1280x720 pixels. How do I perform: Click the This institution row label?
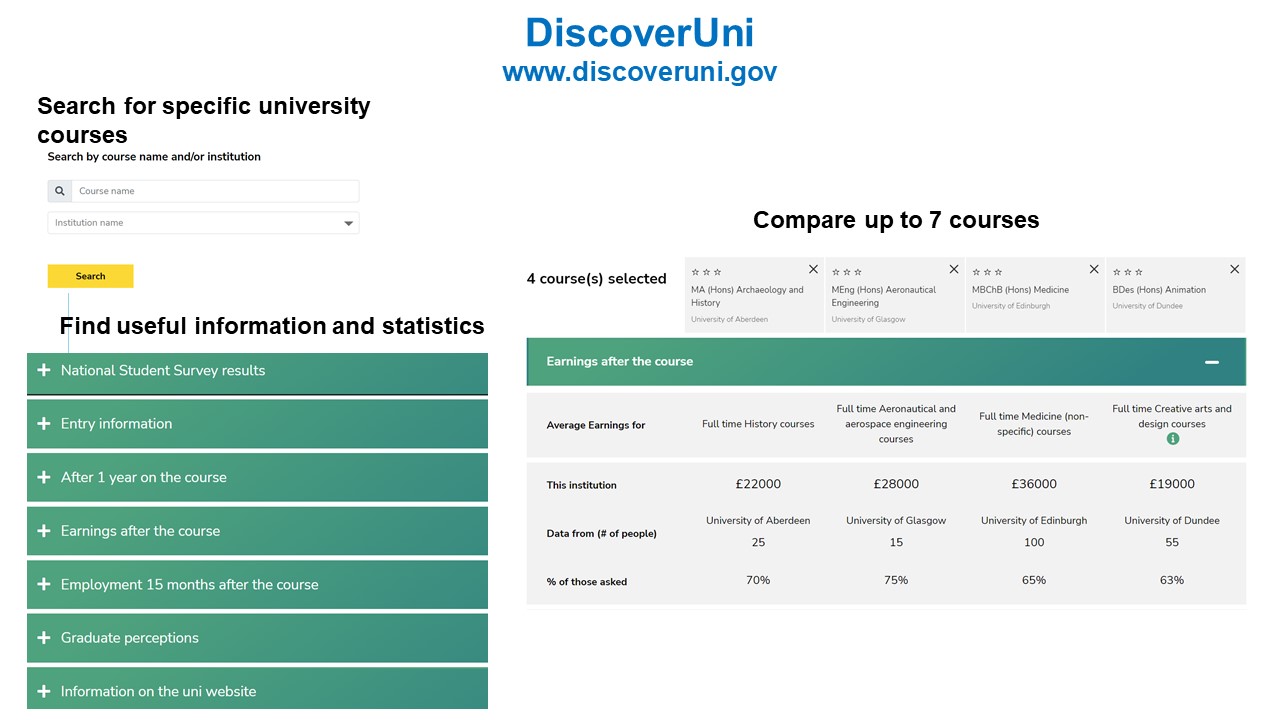click(x=582, y=485)
